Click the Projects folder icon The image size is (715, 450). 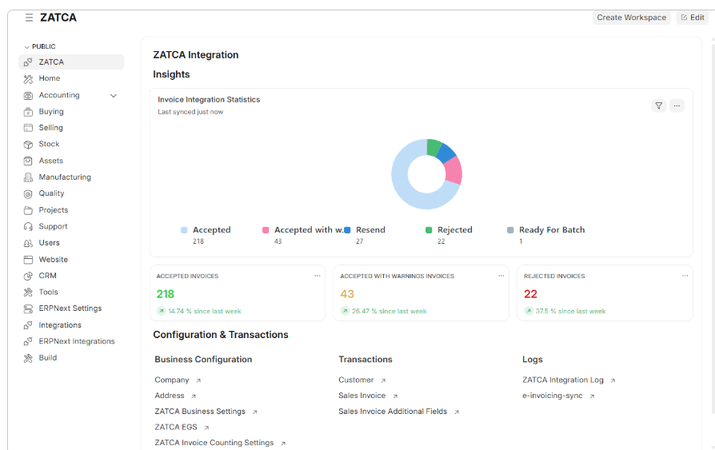(x=28, y=210)
